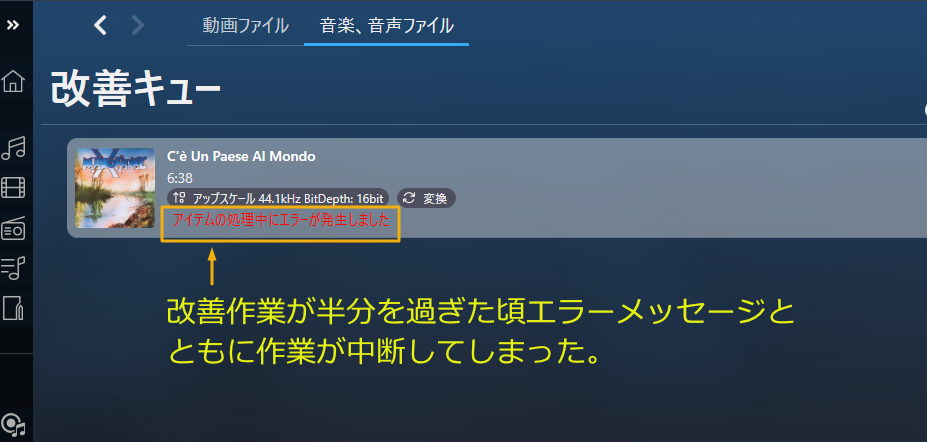The width and height of the screenshot is (927, 442).
Task: Switch to the 動画ファイル tab
Action: (x=245, y=25)
